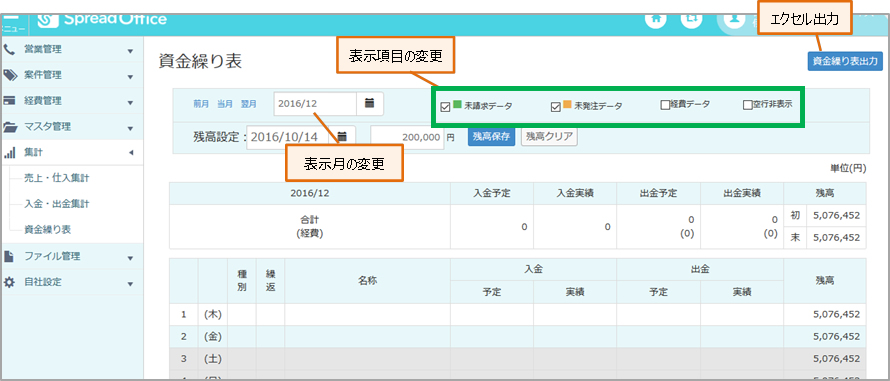The height and width of the screenshot is (381, 890).
Task: Open 入金・出金集計 in sidebar
Action: pos(57,204)
